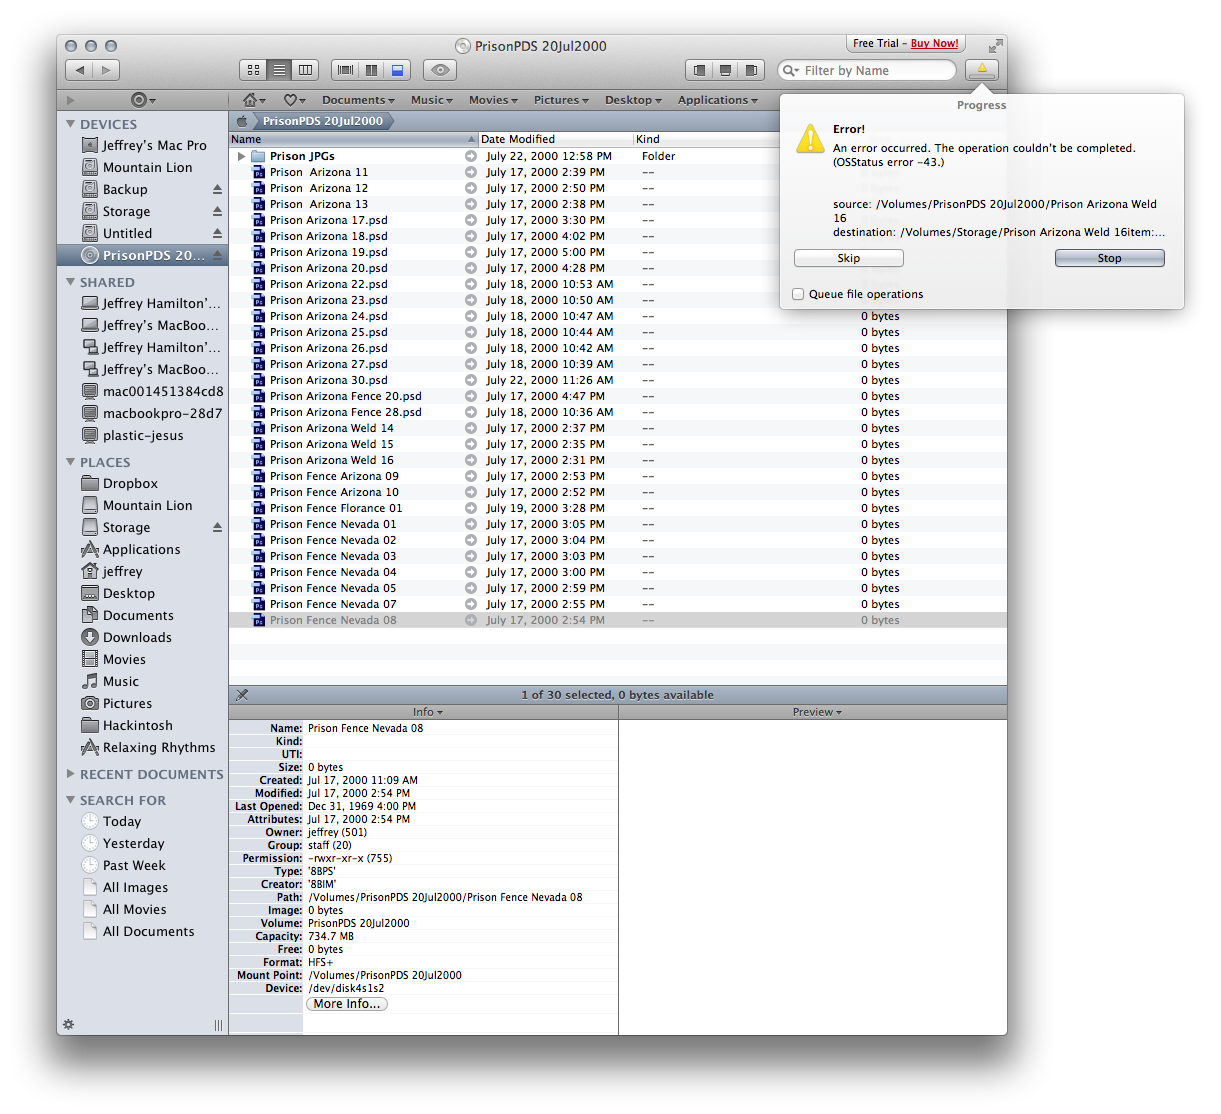Screen dimensions: 1221x1114
Task: Toggle the right shelf pane
Action: click(751, 70)
